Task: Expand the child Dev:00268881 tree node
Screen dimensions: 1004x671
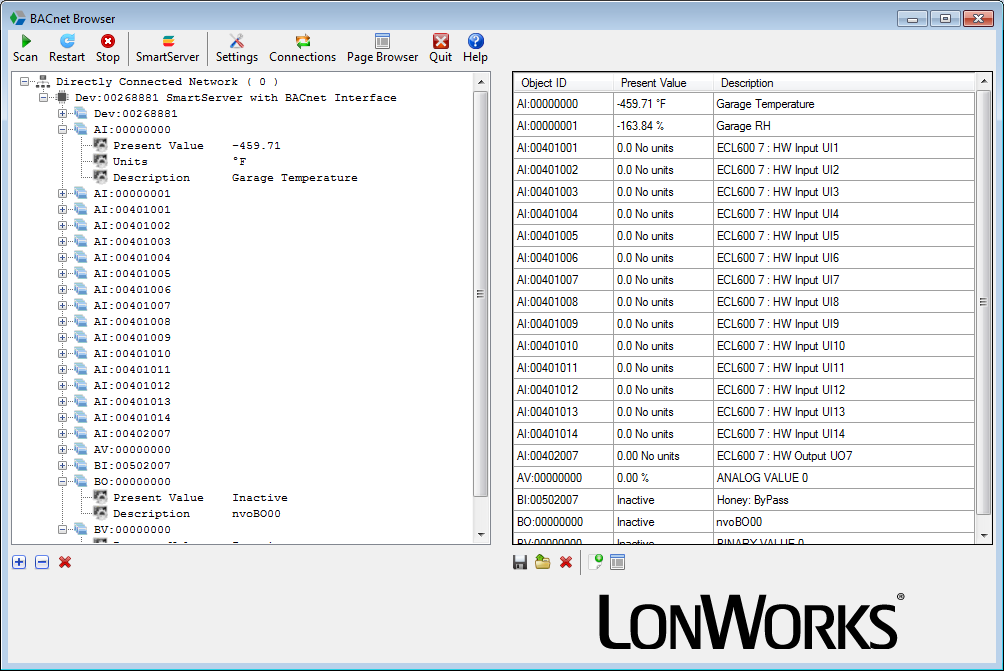Action: coord(62,113)
